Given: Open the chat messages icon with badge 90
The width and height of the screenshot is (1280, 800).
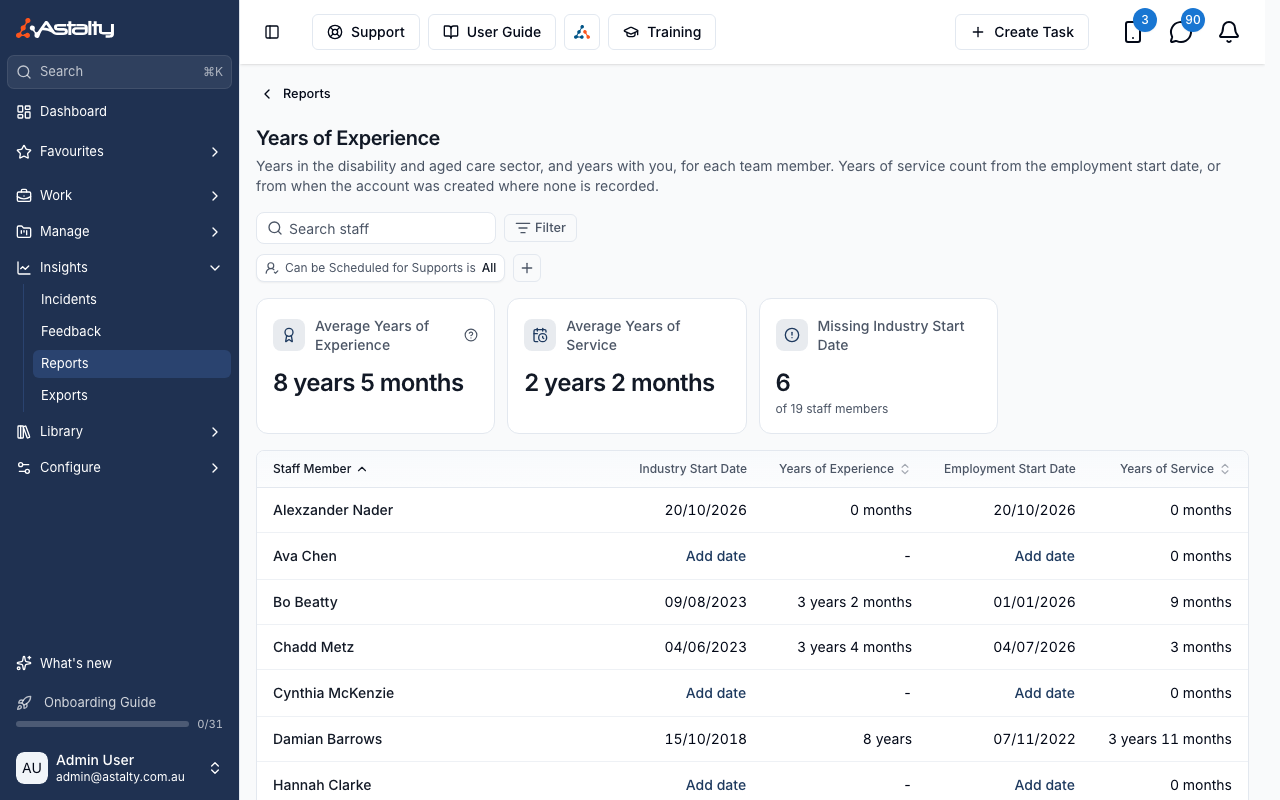Looking at the screenshot, I should pyautogui.click(x=1181, y=32).
